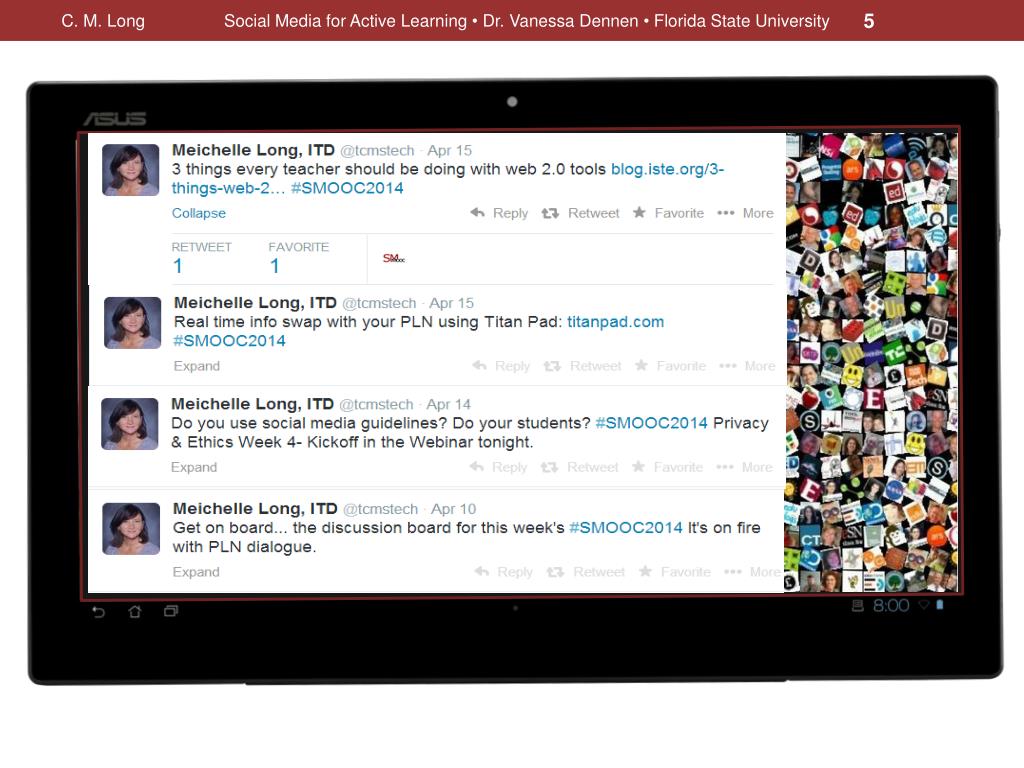Click the three-dots icon on web 2.0 tweet
1024x768 pixels.
pos(726,213)
